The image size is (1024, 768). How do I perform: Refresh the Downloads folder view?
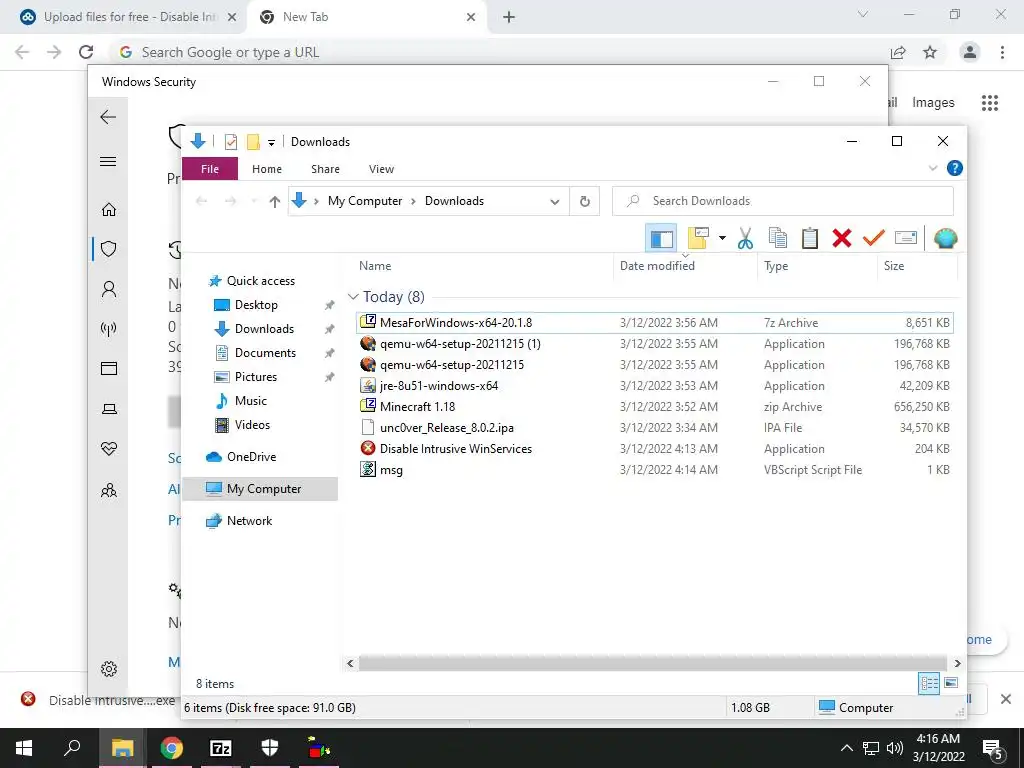[x=585, y=201]
